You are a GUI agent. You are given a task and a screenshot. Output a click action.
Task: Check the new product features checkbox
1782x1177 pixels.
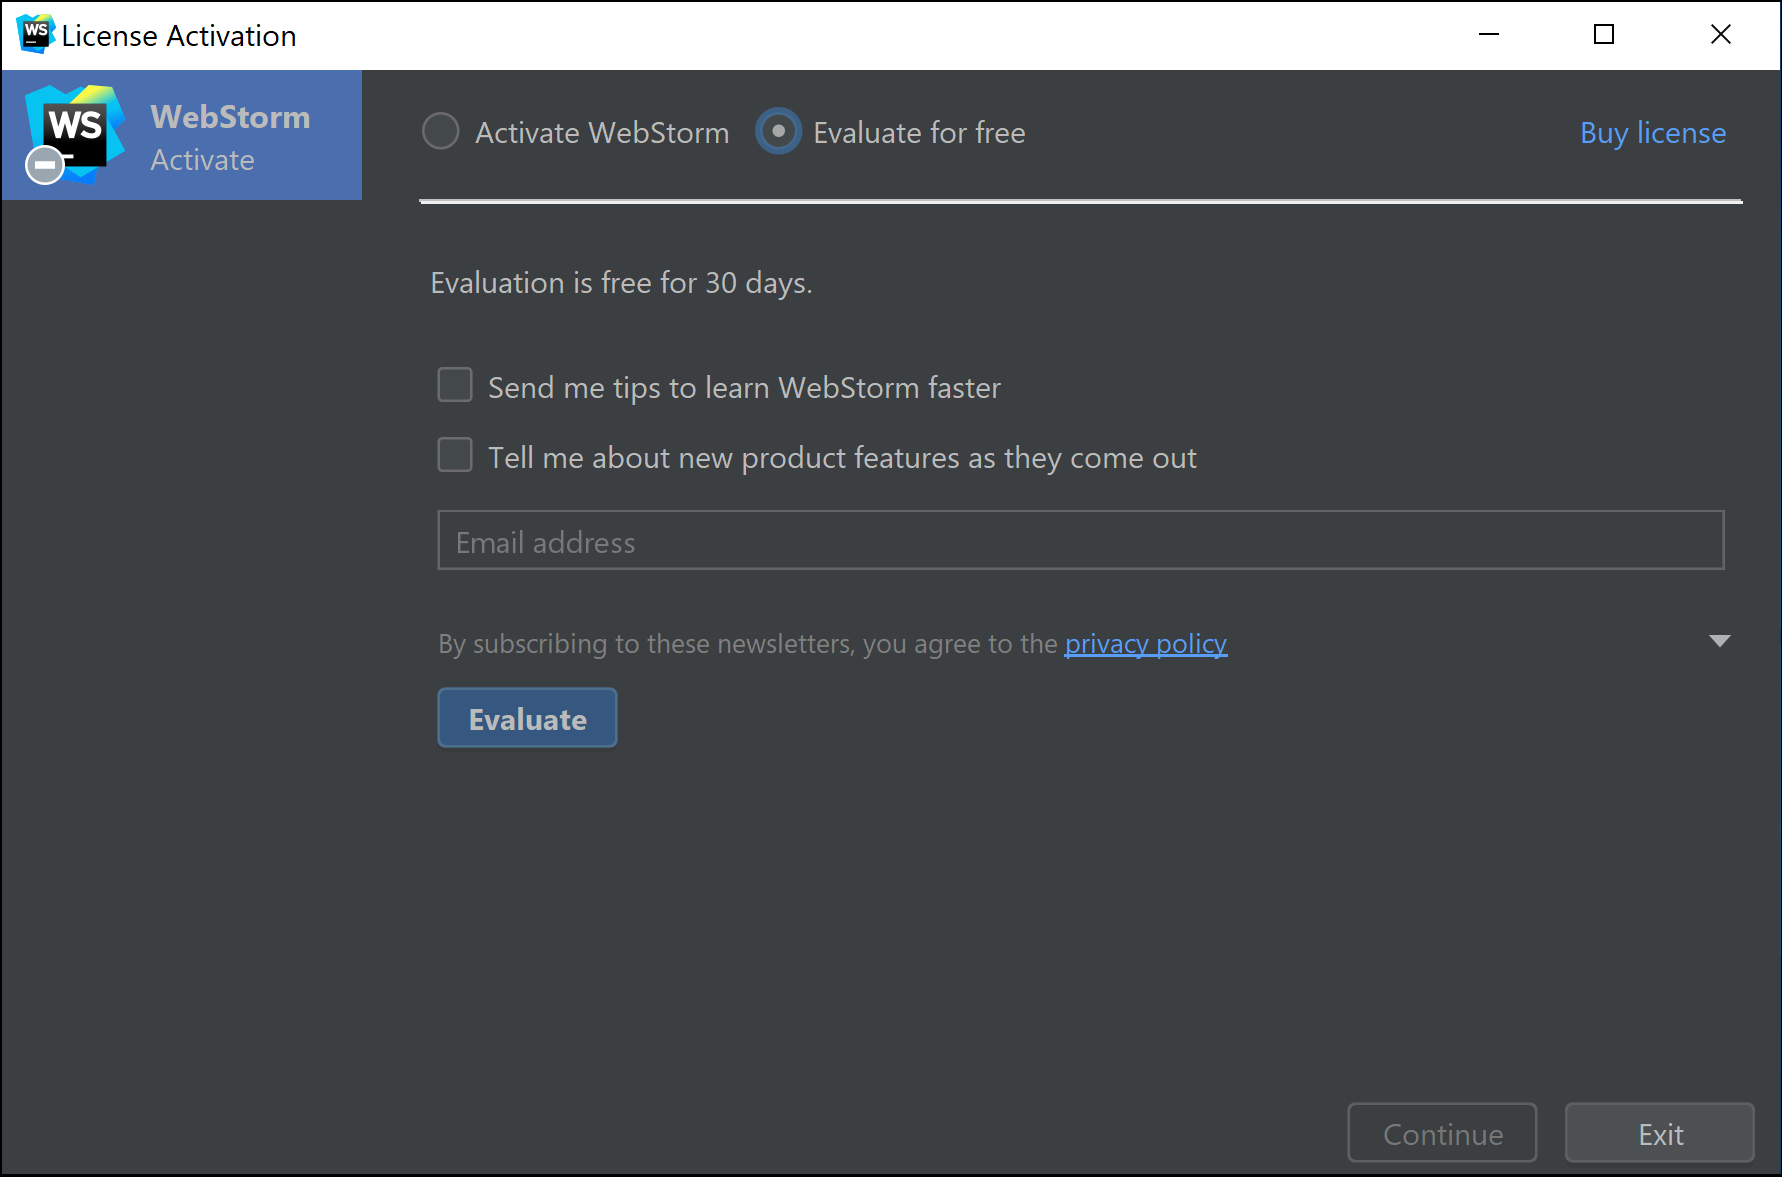pyautogui.click(x=455, y=455)
